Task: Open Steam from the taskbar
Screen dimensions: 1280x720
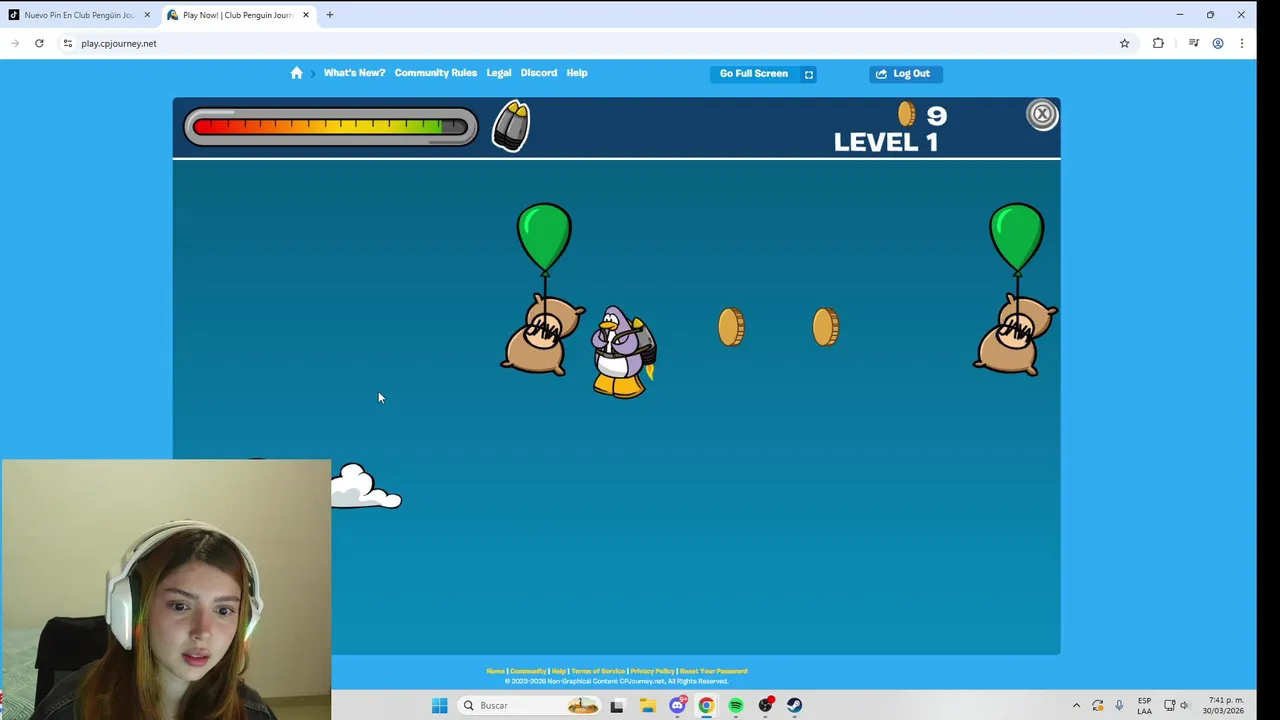Action: click(x=794, y=706)
